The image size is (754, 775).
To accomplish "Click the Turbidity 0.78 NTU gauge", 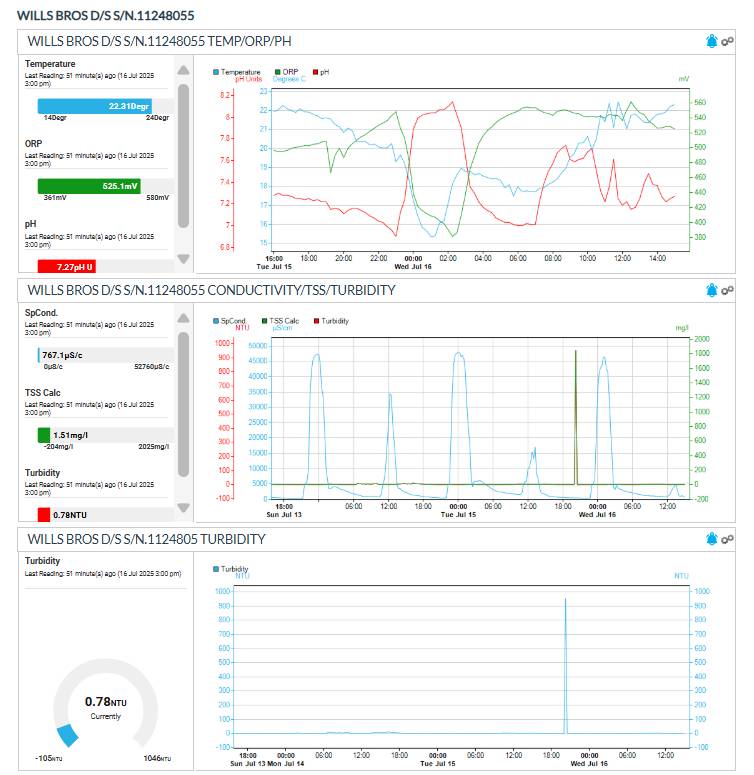I will tap(105, 705).
